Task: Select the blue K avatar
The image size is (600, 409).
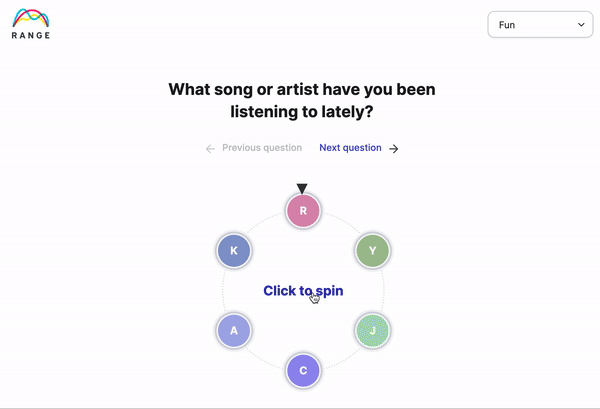Action: click(234, 251)
